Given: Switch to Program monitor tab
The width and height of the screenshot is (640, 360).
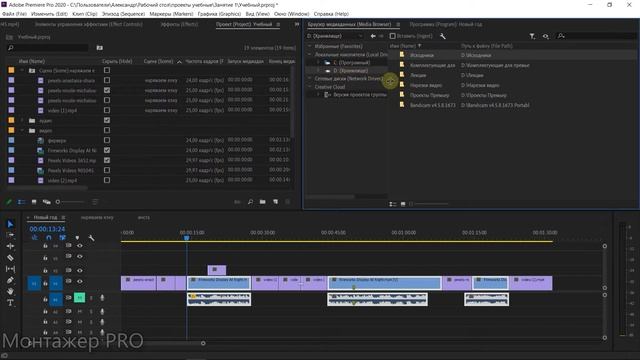Looking at the screenshot, I should pyautogui.click(x=446, y=24).
